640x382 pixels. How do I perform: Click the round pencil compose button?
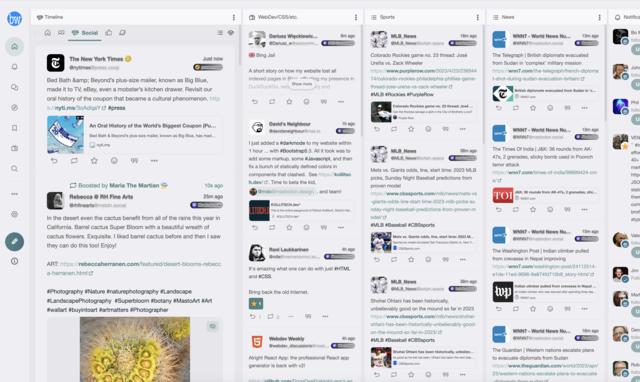click(x=14, y=241)
